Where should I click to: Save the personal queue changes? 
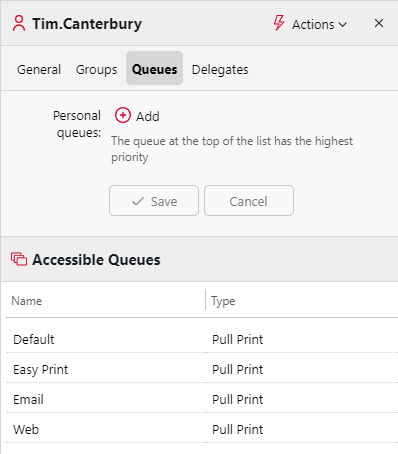point(154,201)
